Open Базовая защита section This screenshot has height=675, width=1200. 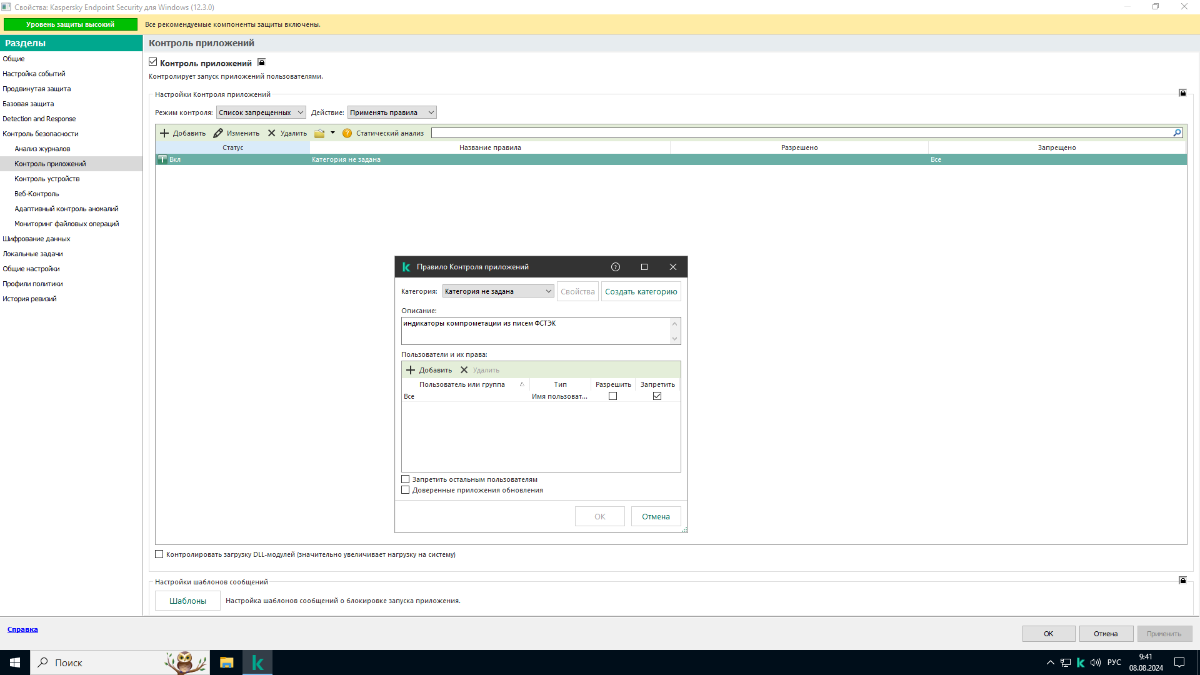coord(28,103)
